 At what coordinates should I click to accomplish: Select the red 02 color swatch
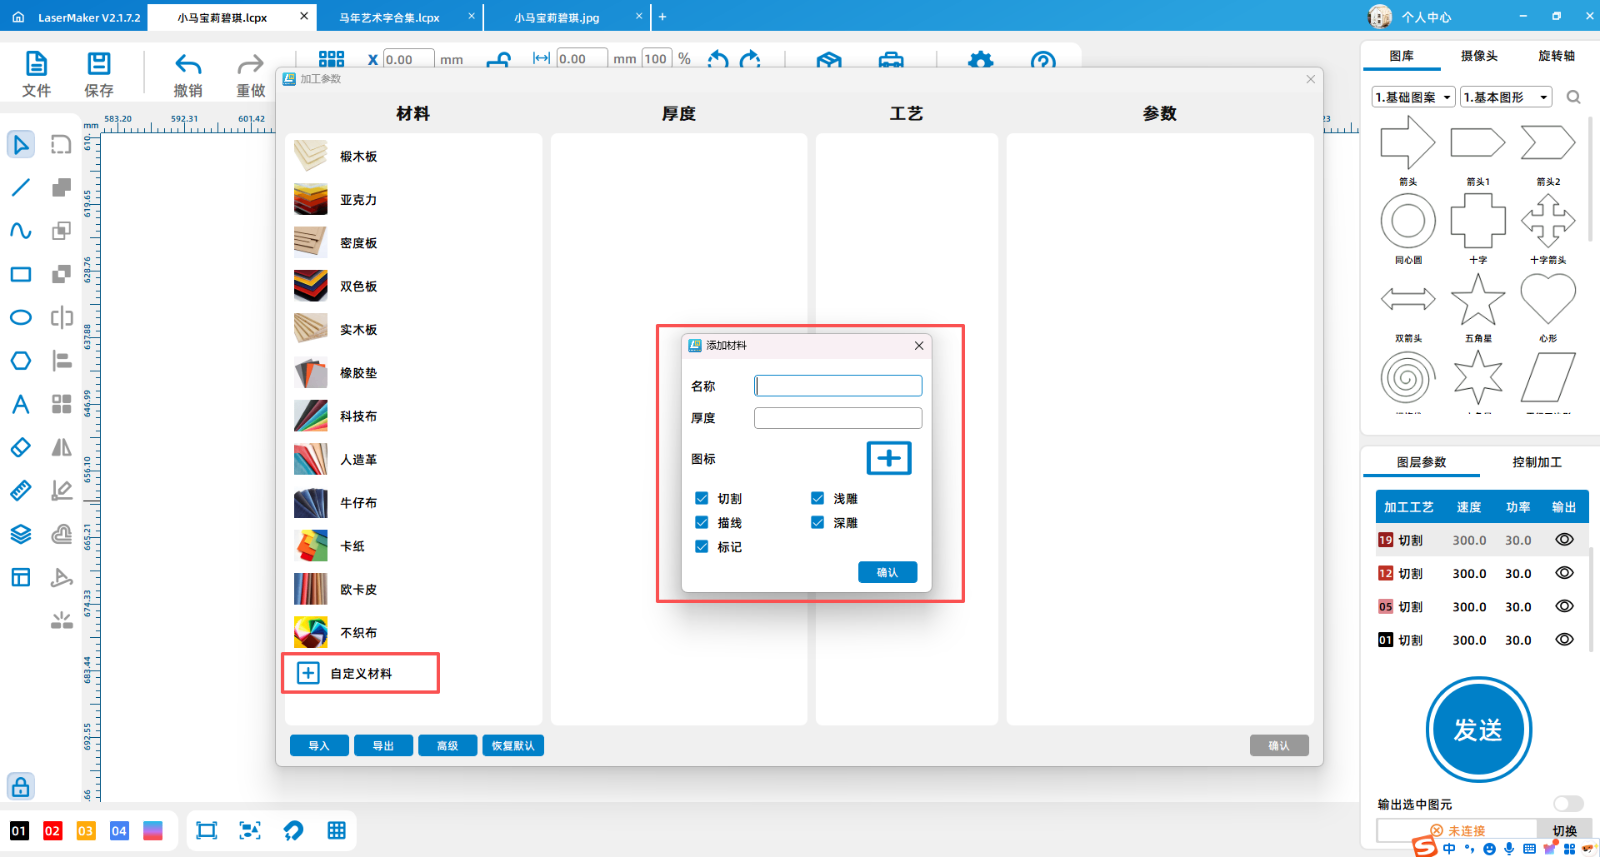(x=53, y=831)
